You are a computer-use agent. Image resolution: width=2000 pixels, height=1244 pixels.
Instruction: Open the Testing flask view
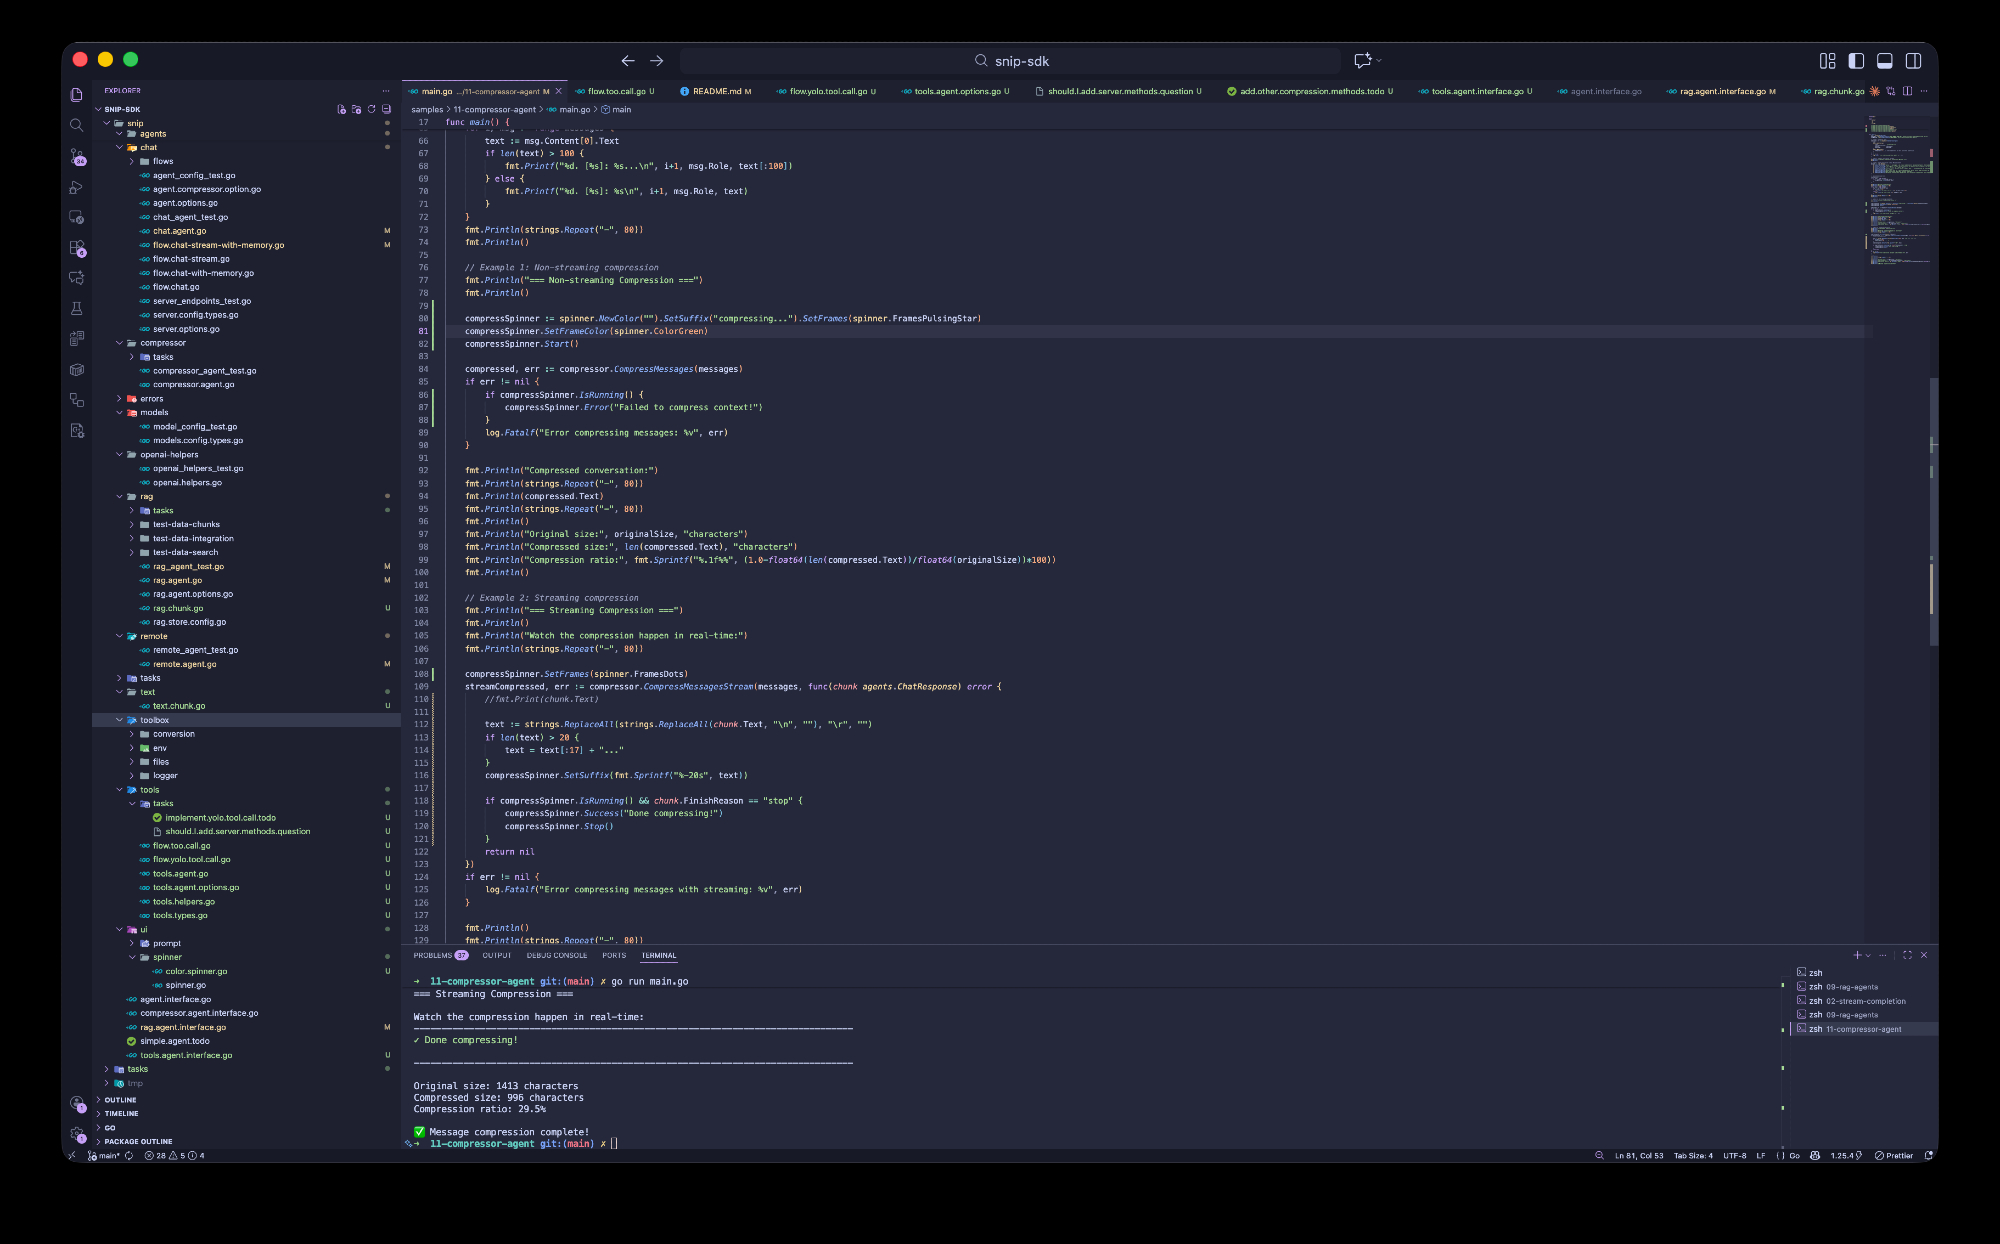point(77,309)
